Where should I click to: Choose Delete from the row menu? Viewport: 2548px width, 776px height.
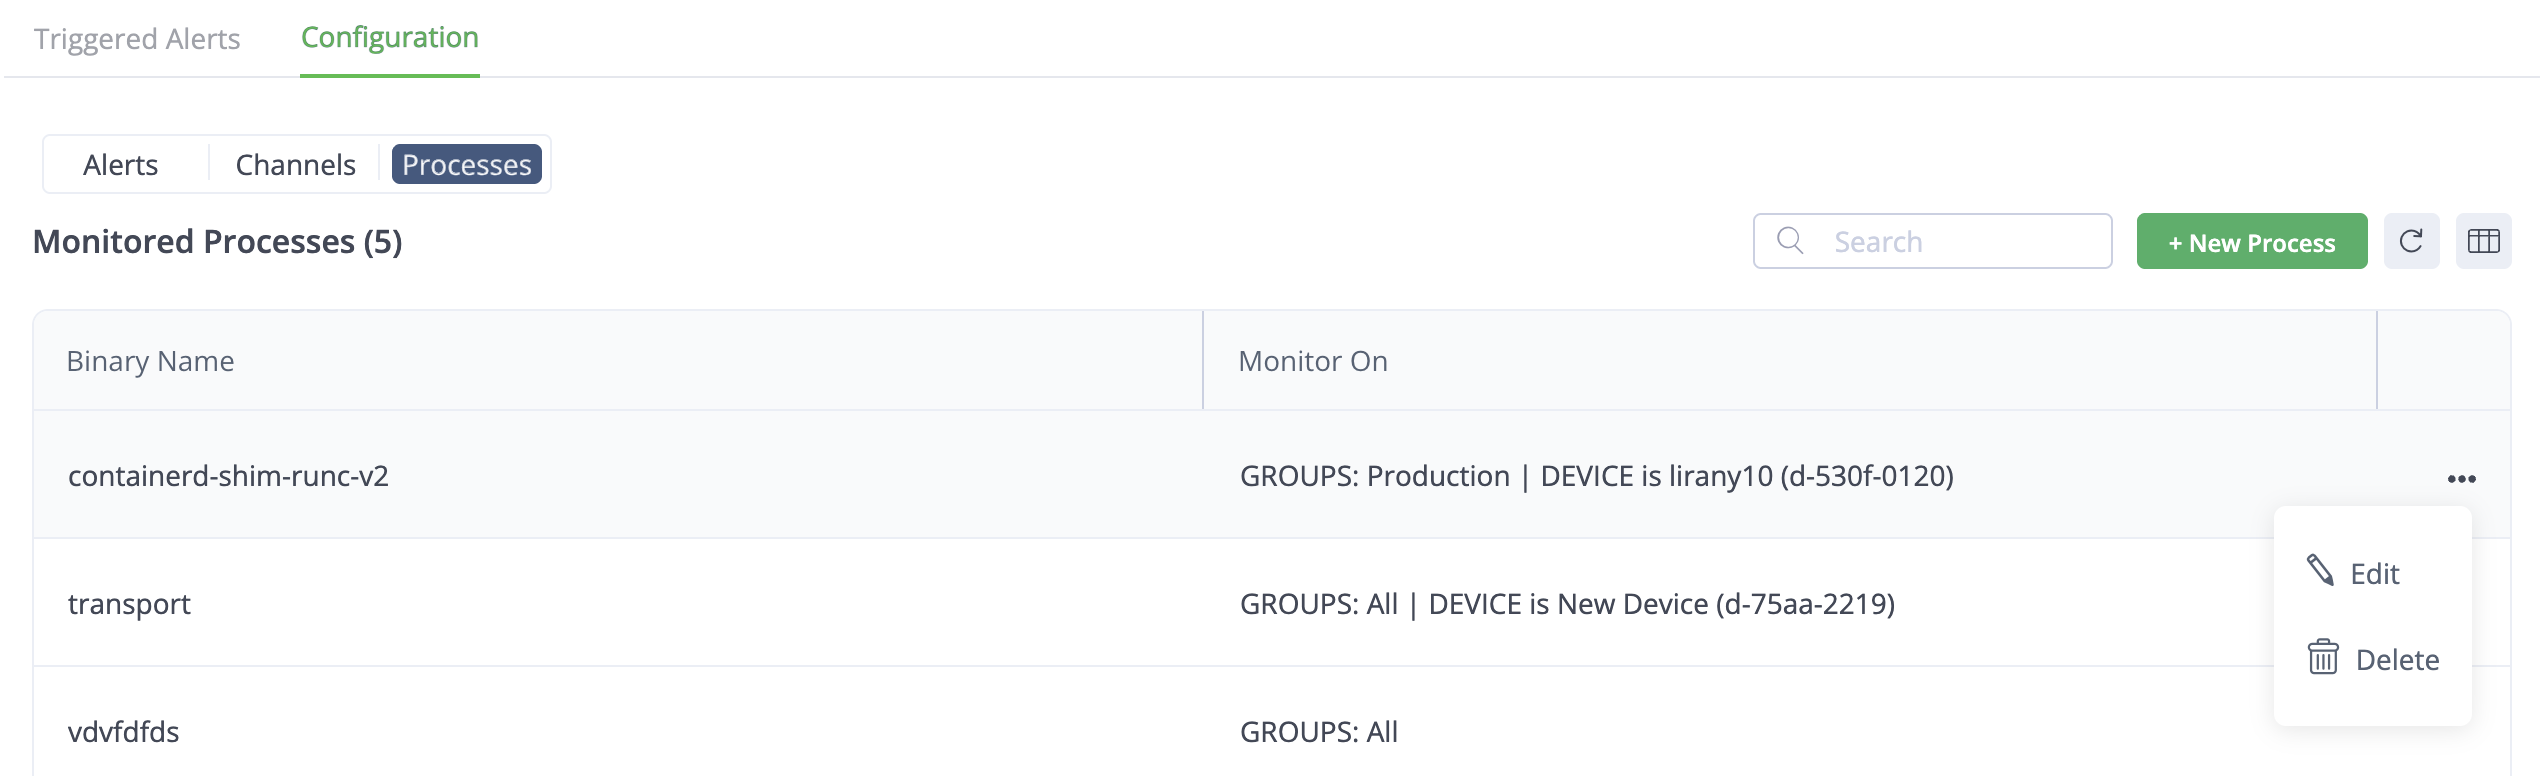(2396, 660)
